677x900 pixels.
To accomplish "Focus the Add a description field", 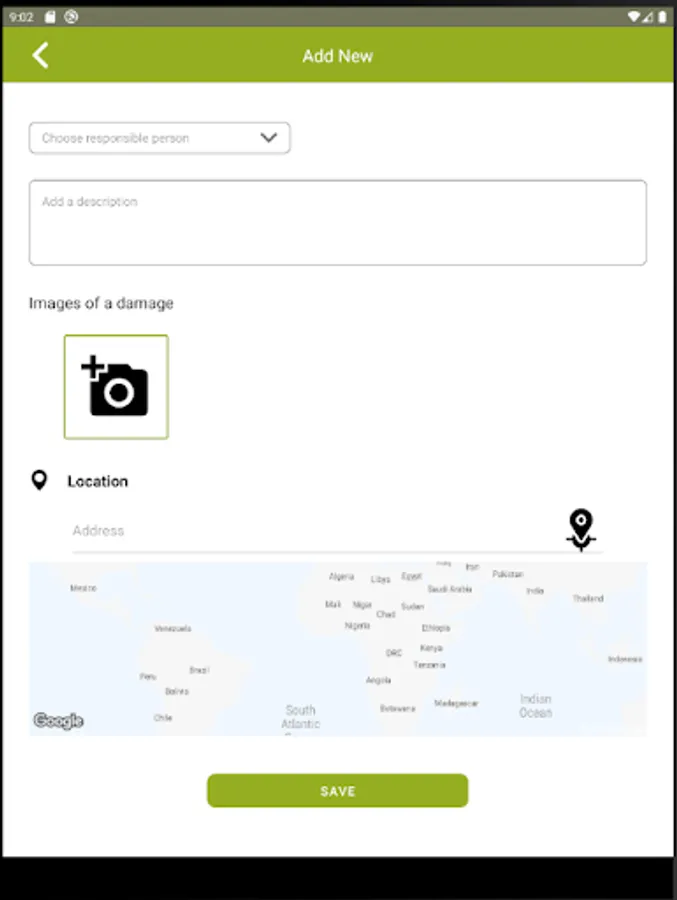I will [337, 223].
